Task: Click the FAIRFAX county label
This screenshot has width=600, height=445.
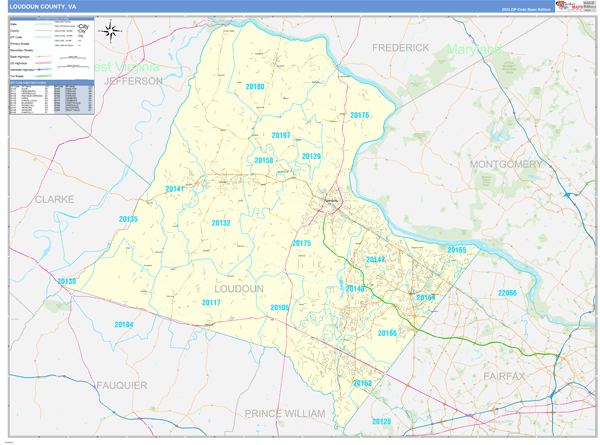Action: [x=502, y=376]
